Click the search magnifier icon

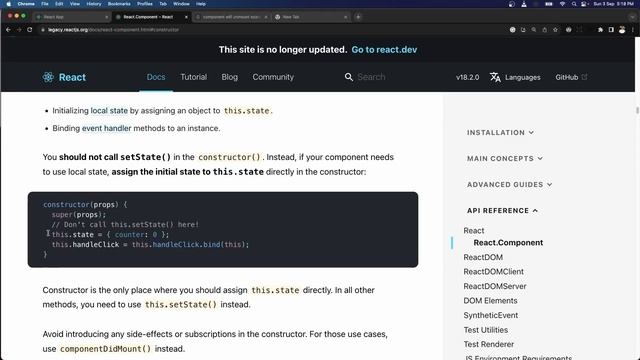click(x=349, y=77)
